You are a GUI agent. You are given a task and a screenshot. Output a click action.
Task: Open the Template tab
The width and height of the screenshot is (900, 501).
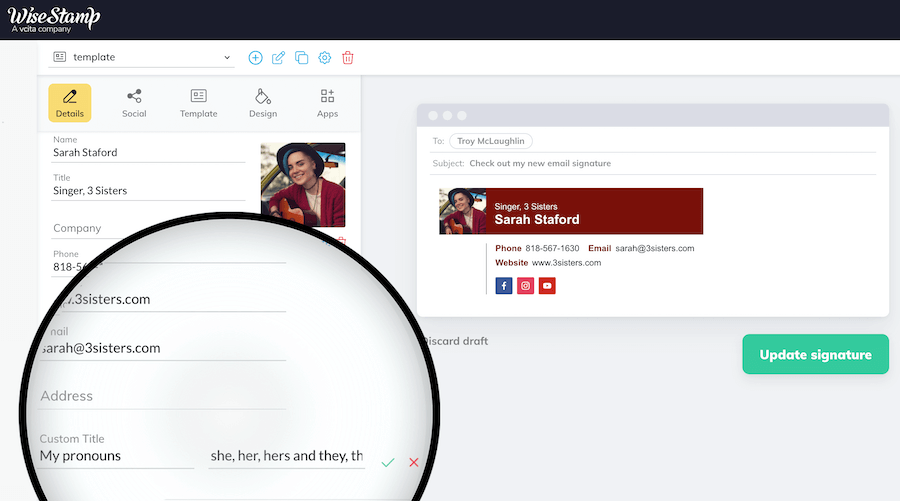(x=199, y=103)
